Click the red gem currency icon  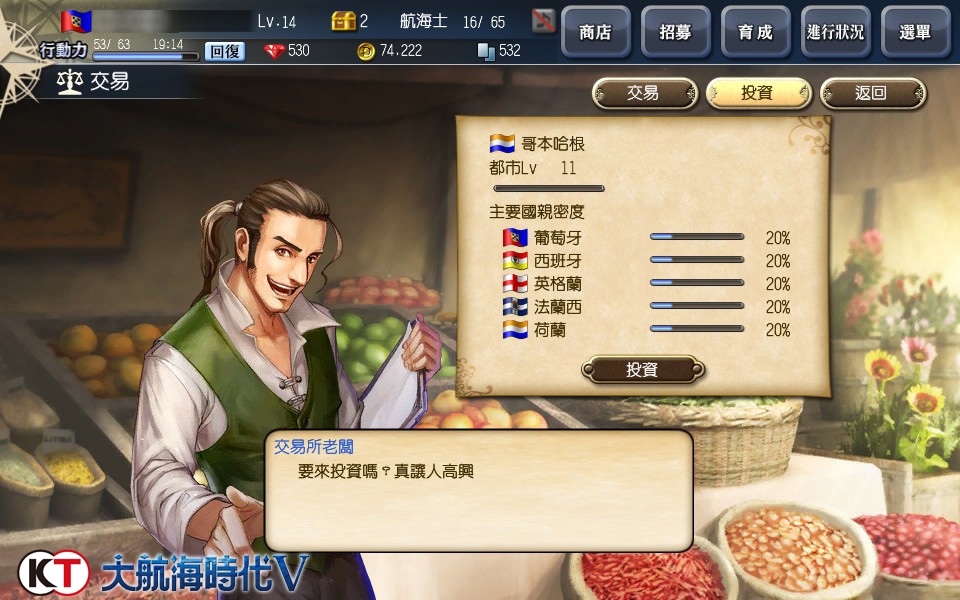coord(274,51)
